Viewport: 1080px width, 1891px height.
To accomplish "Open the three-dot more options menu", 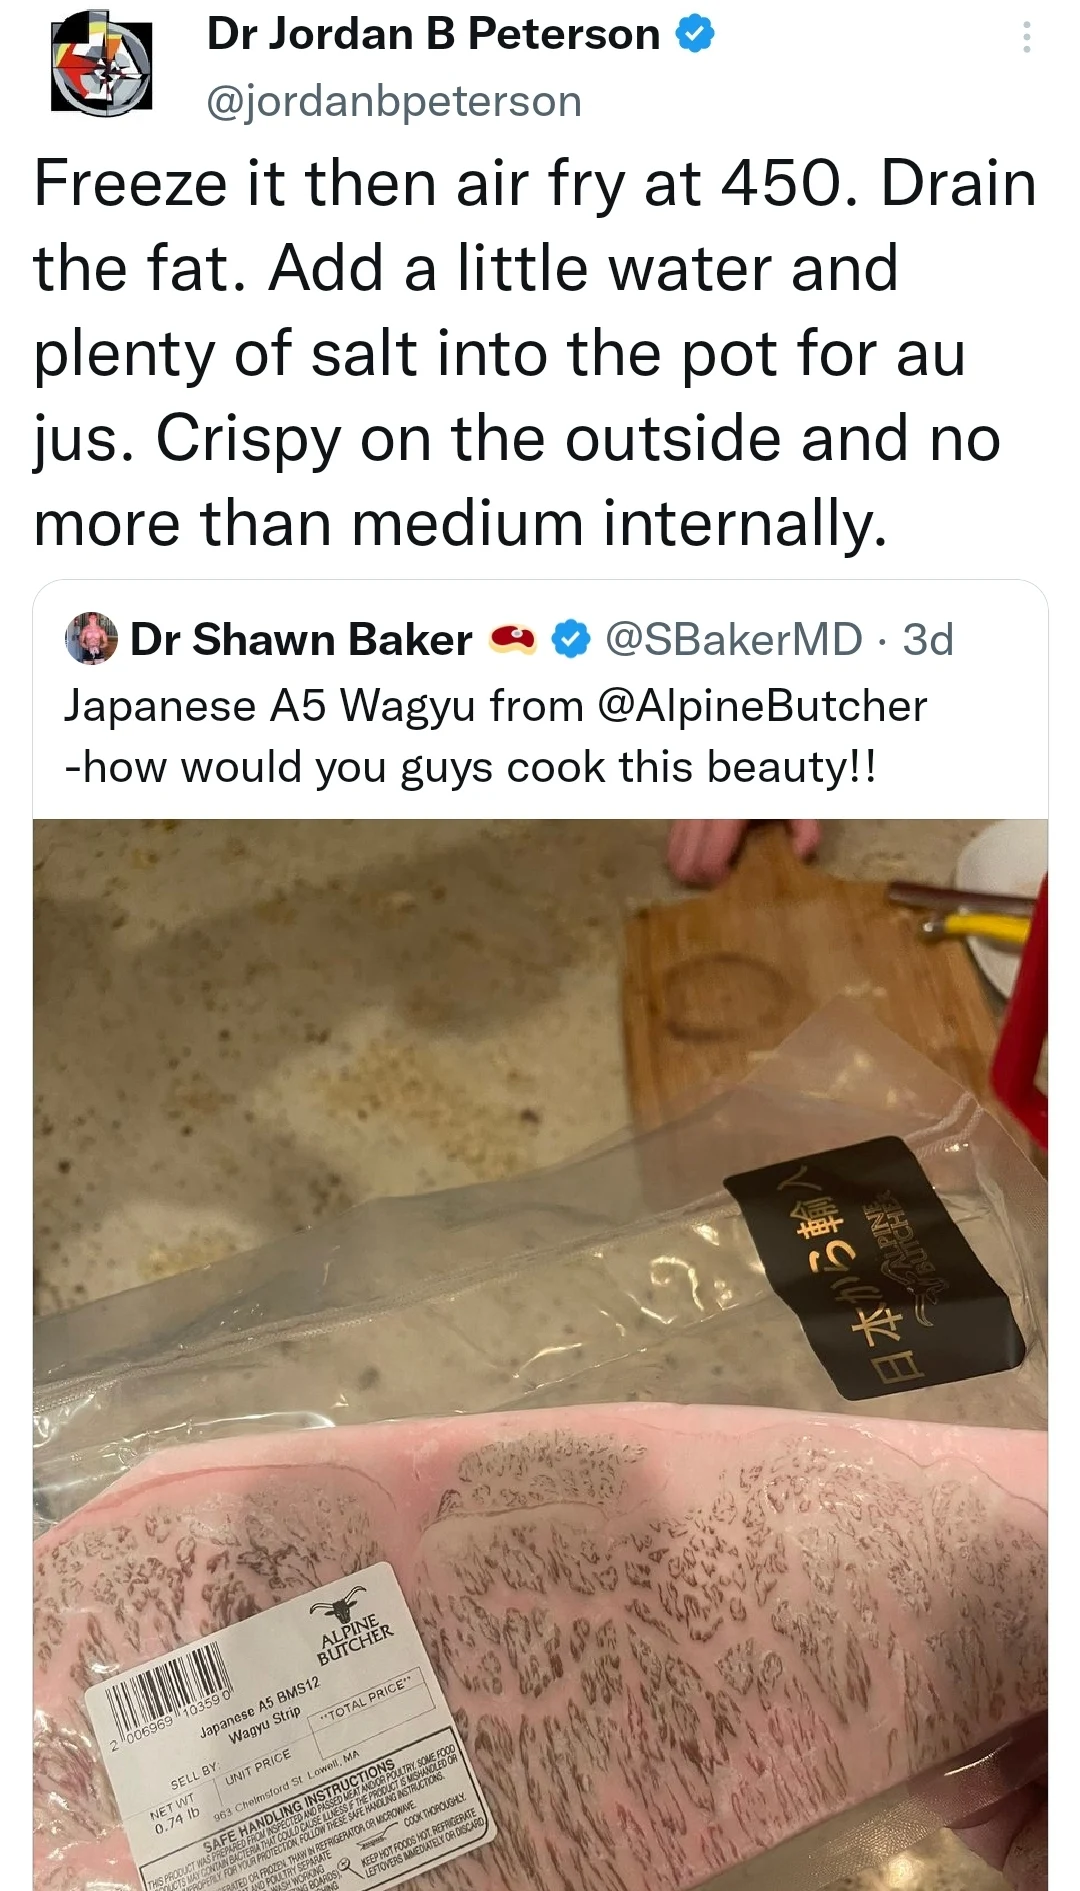I will tap(1026, 37).
